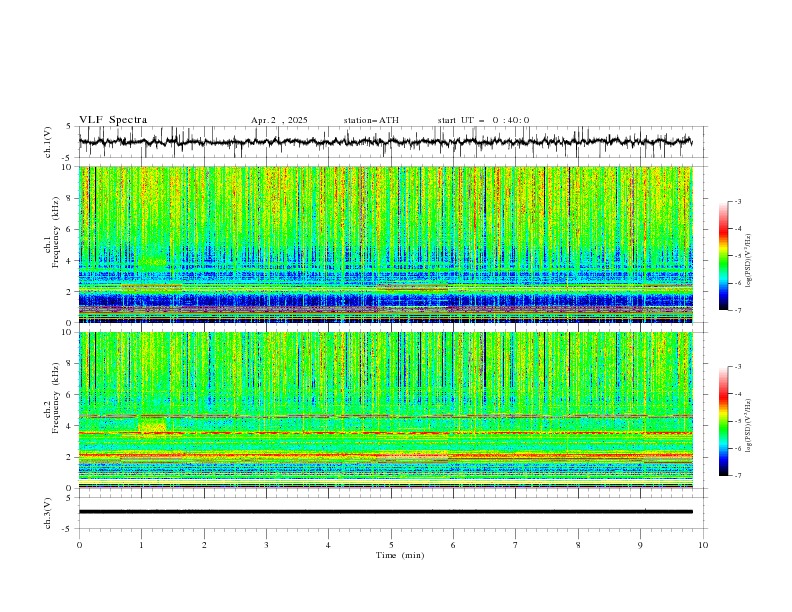792x612 pixels.
Task: Click the ch.2 "Frequency (kHz)" axis title
Action: pos(56,398)
